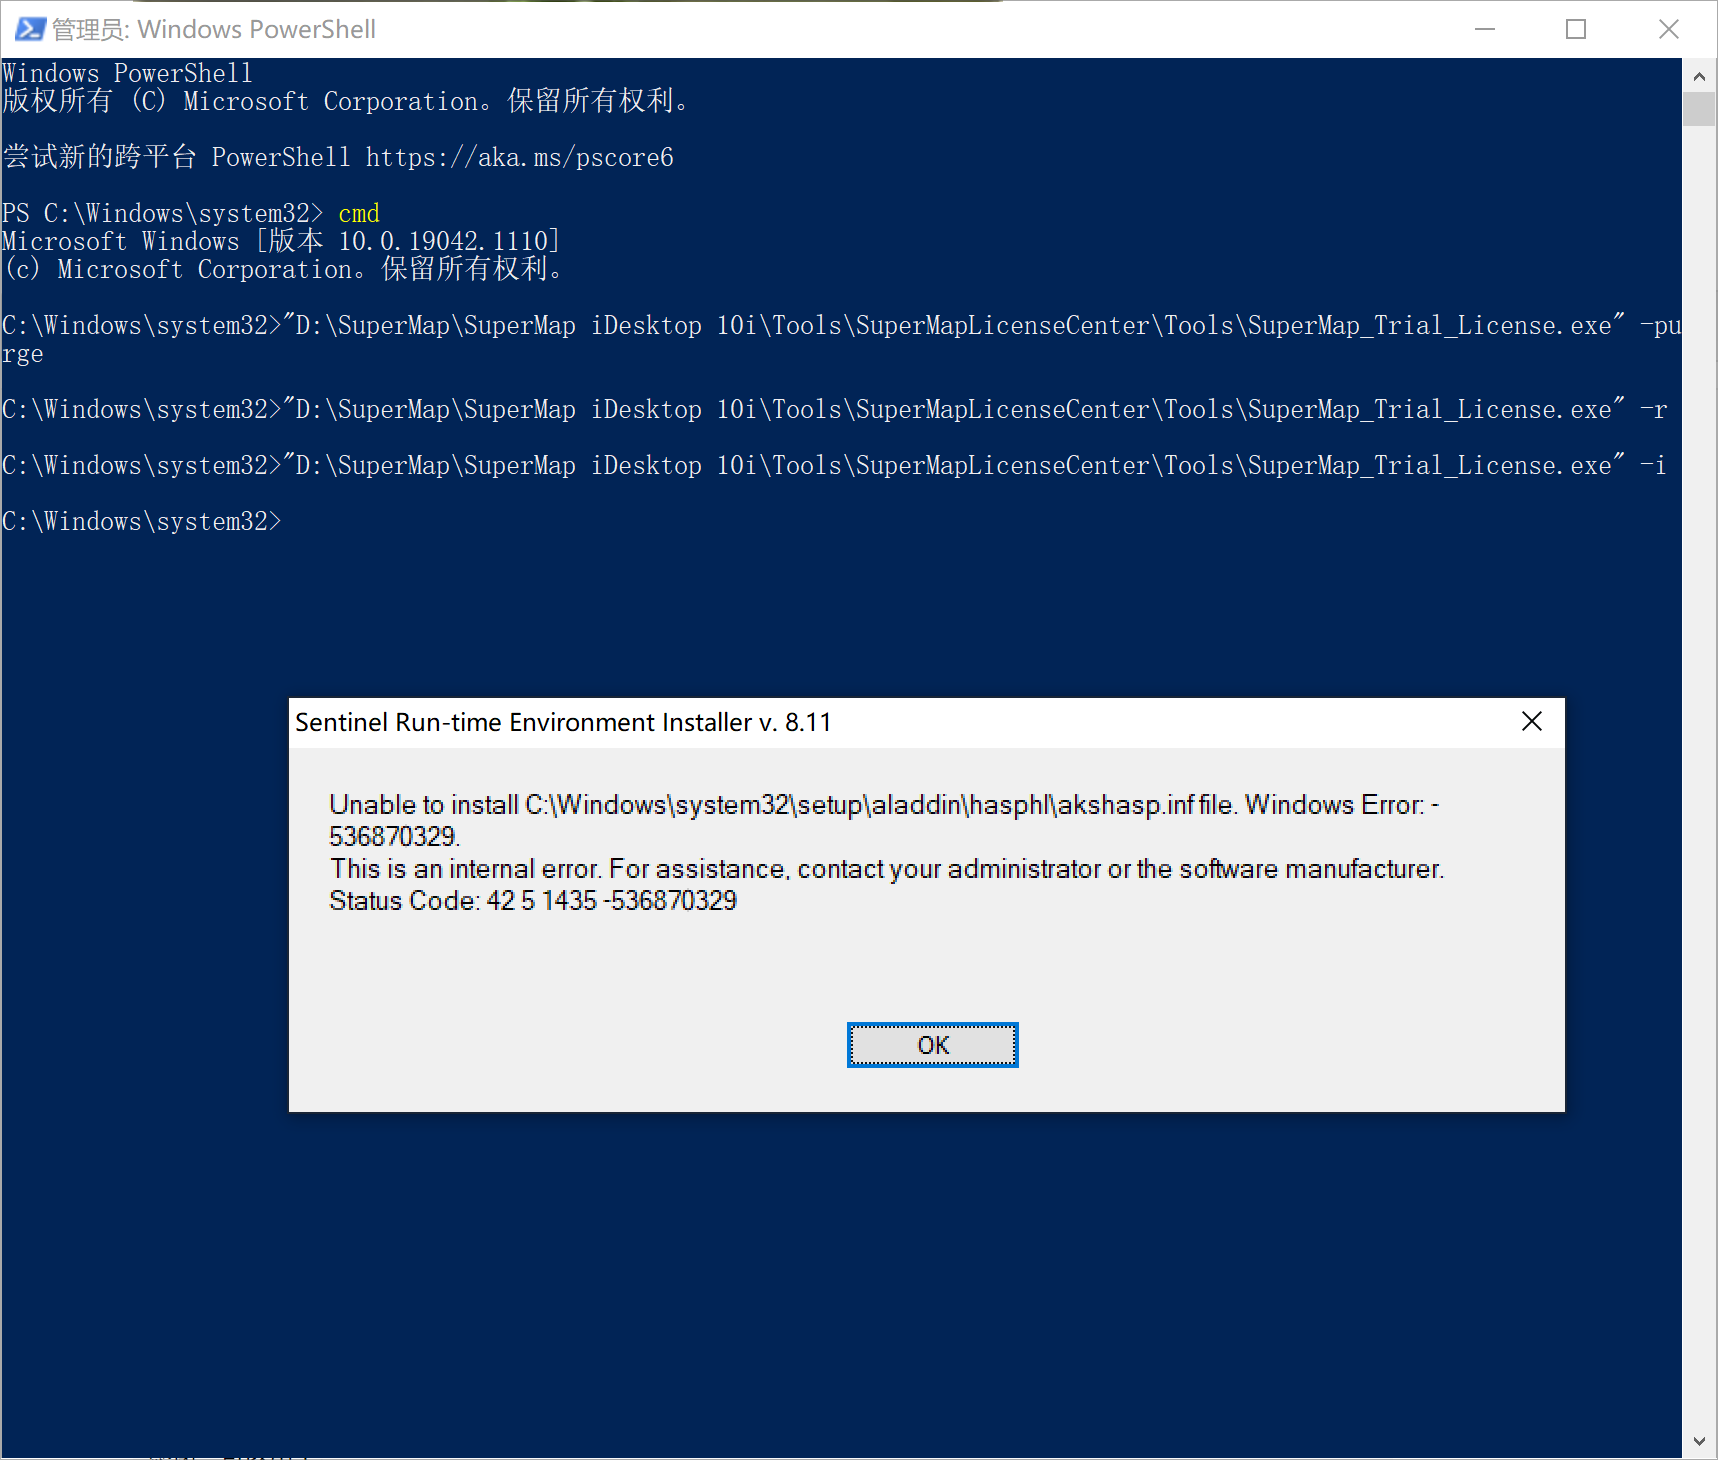Click the Sentinel installer dialog title text
The image size is (1718, 1460).
click(563, 722)
